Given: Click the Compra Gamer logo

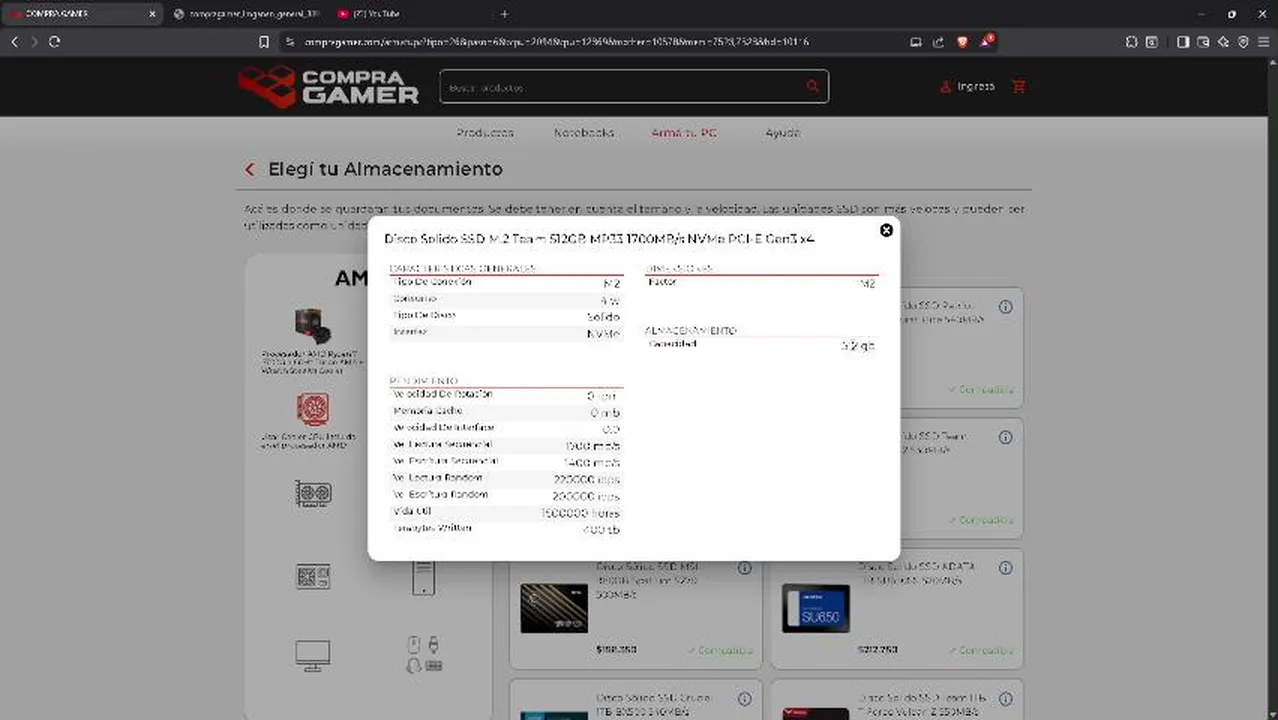Looking at the screenshot, I should pyautogui.click(x=328, y=87).
